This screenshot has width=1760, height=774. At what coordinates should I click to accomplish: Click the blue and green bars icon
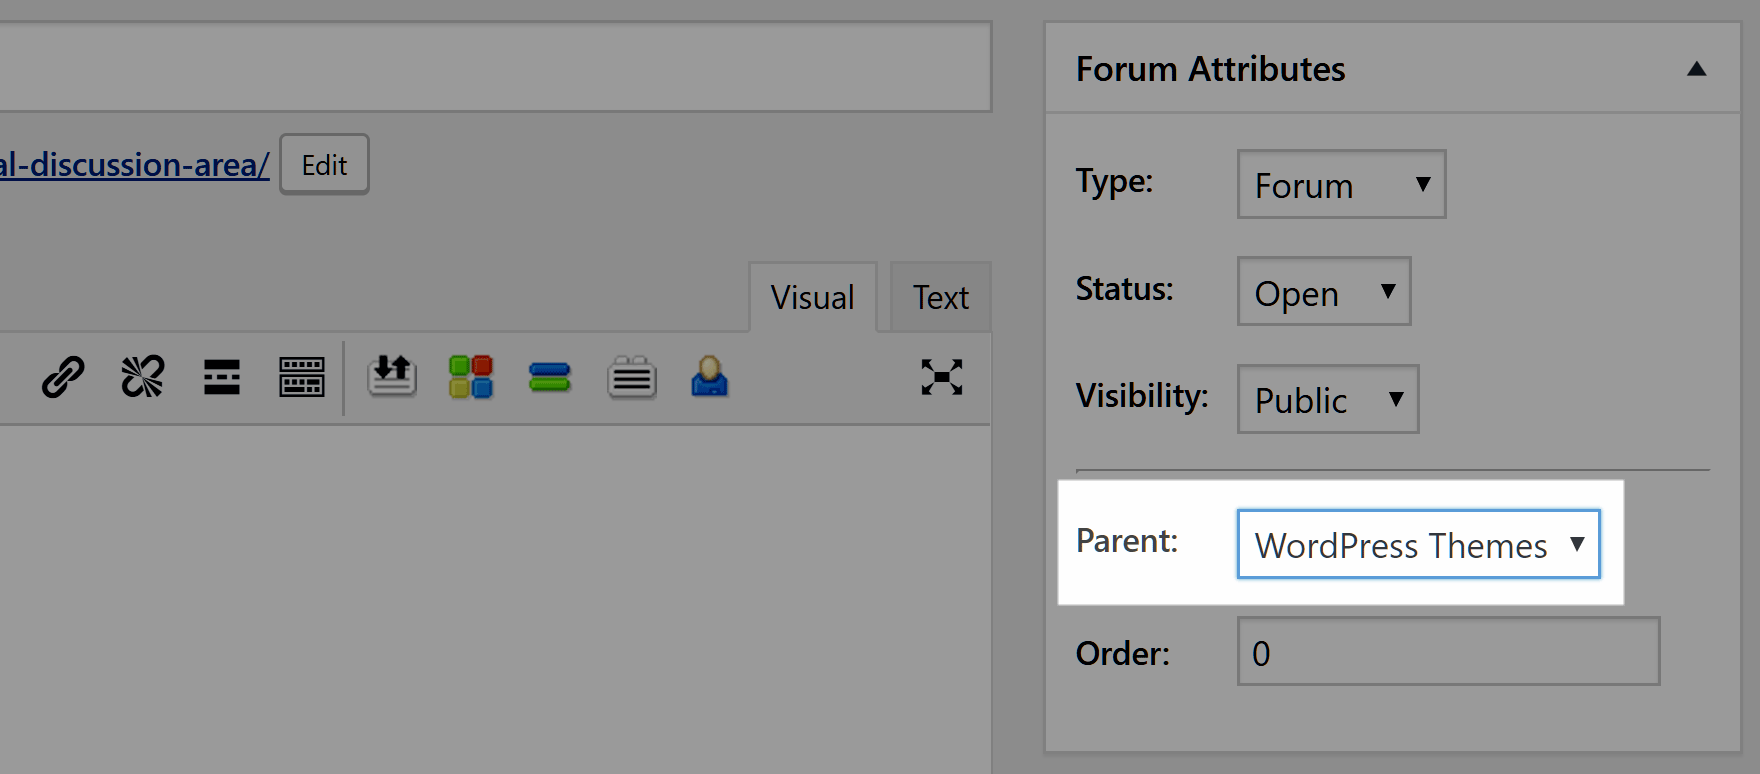tap(550, 377)
